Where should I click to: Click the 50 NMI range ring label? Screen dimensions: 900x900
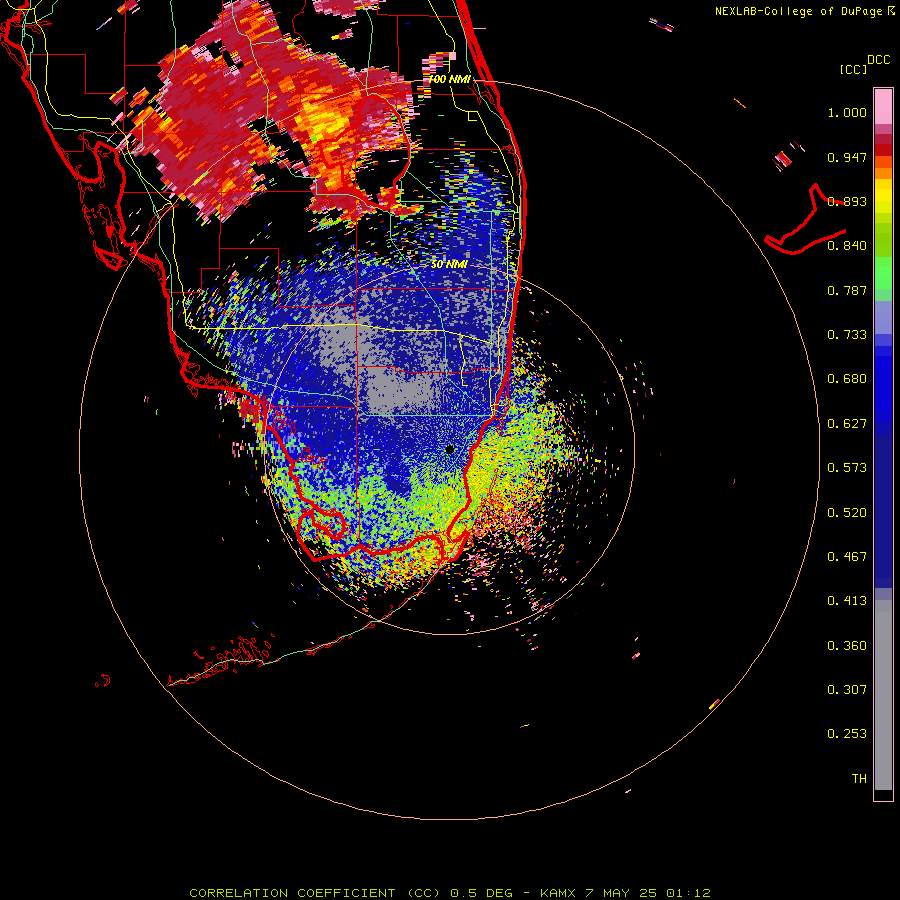[449, 265]
